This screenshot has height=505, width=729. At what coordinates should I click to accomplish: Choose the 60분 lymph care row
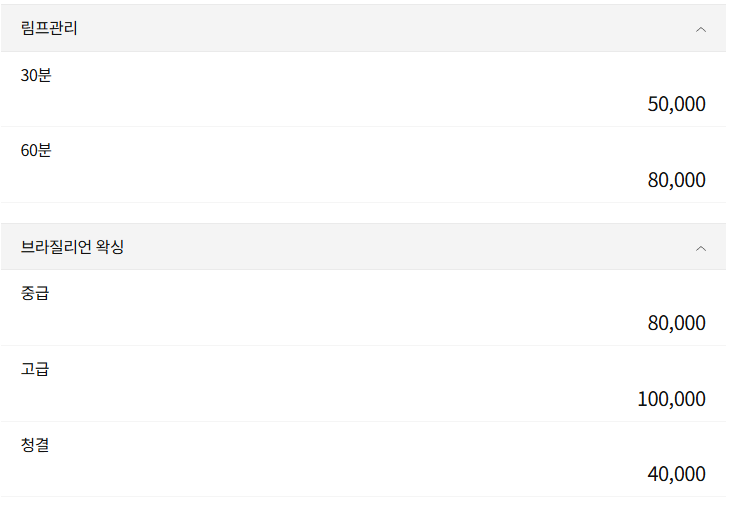pyautogui.click(x=363, y=166)
